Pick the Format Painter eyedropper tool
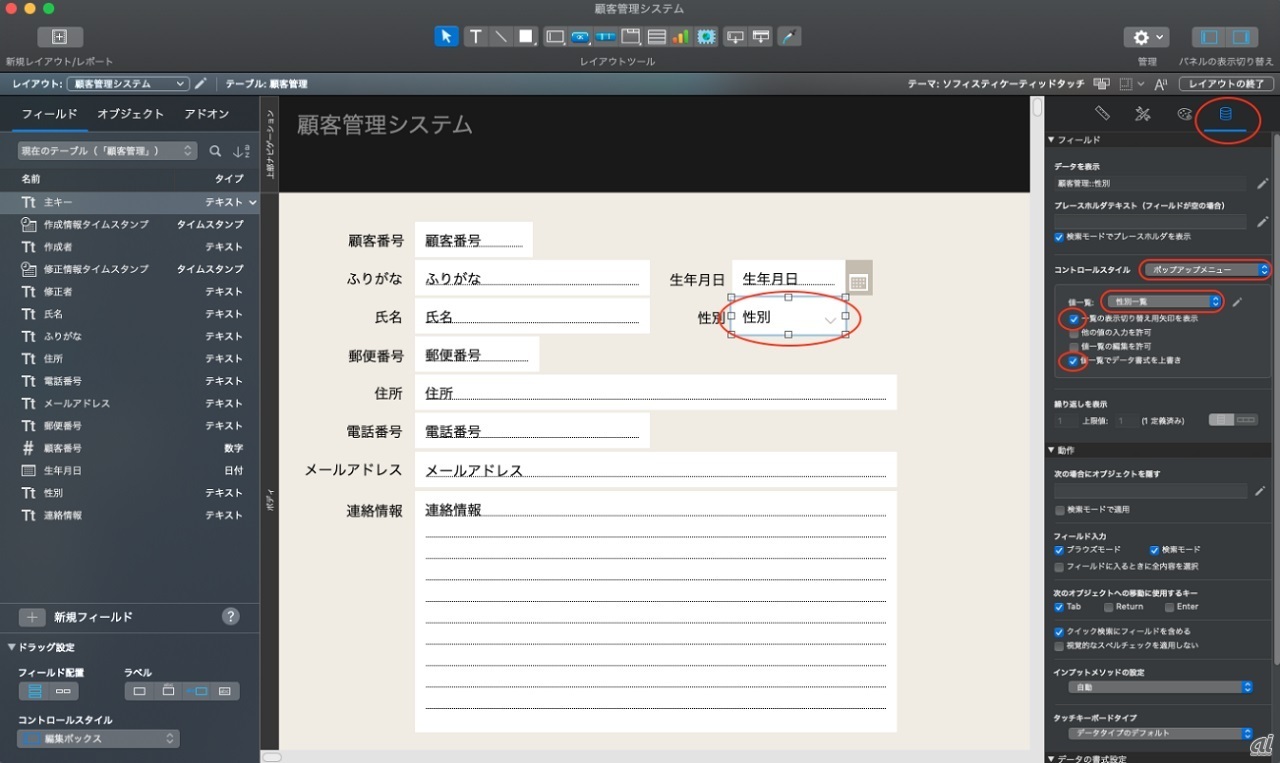The width and height of the screenshot is (1280, 763). pos(789,37)
